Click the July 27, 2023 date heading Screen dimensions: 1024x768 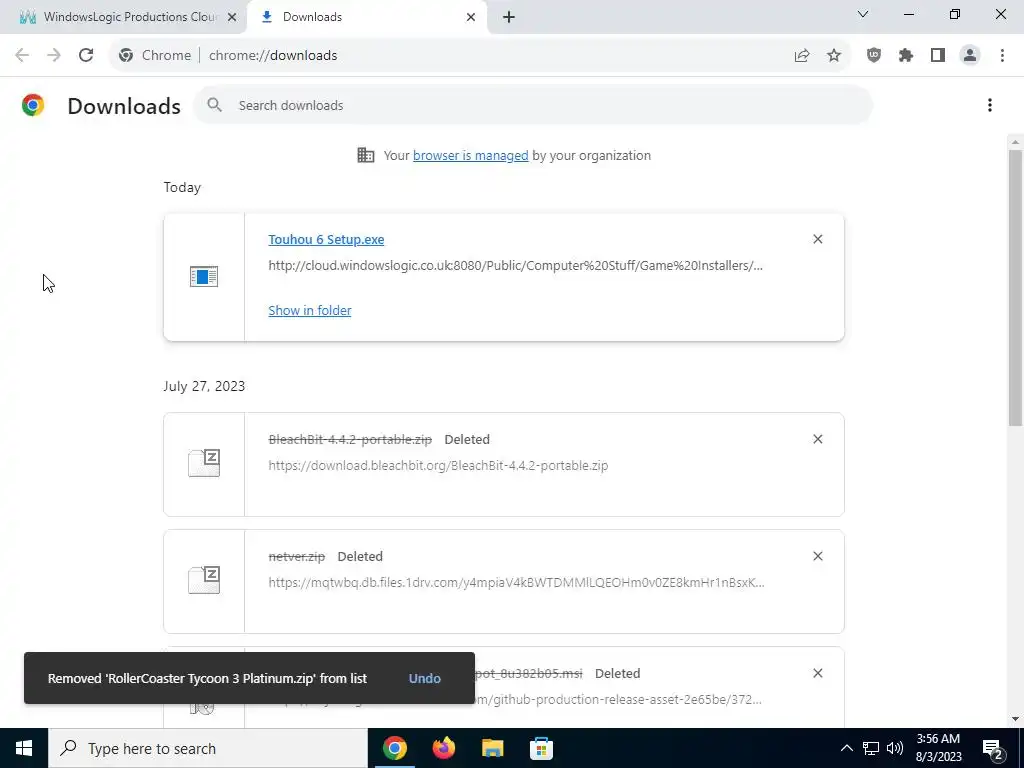[204, 386]
